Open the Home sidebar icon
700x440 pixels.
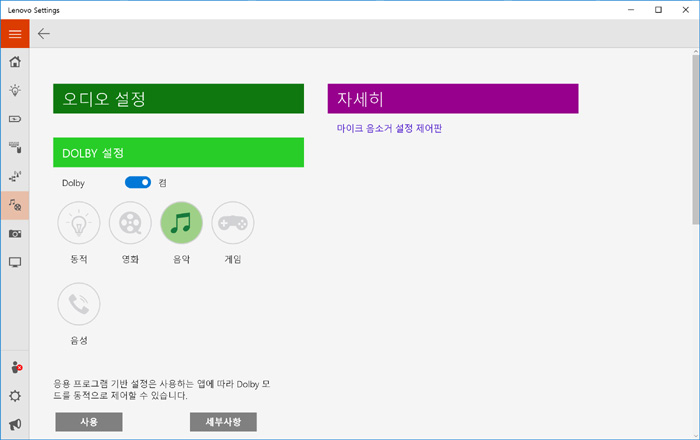tap(15, 62)
